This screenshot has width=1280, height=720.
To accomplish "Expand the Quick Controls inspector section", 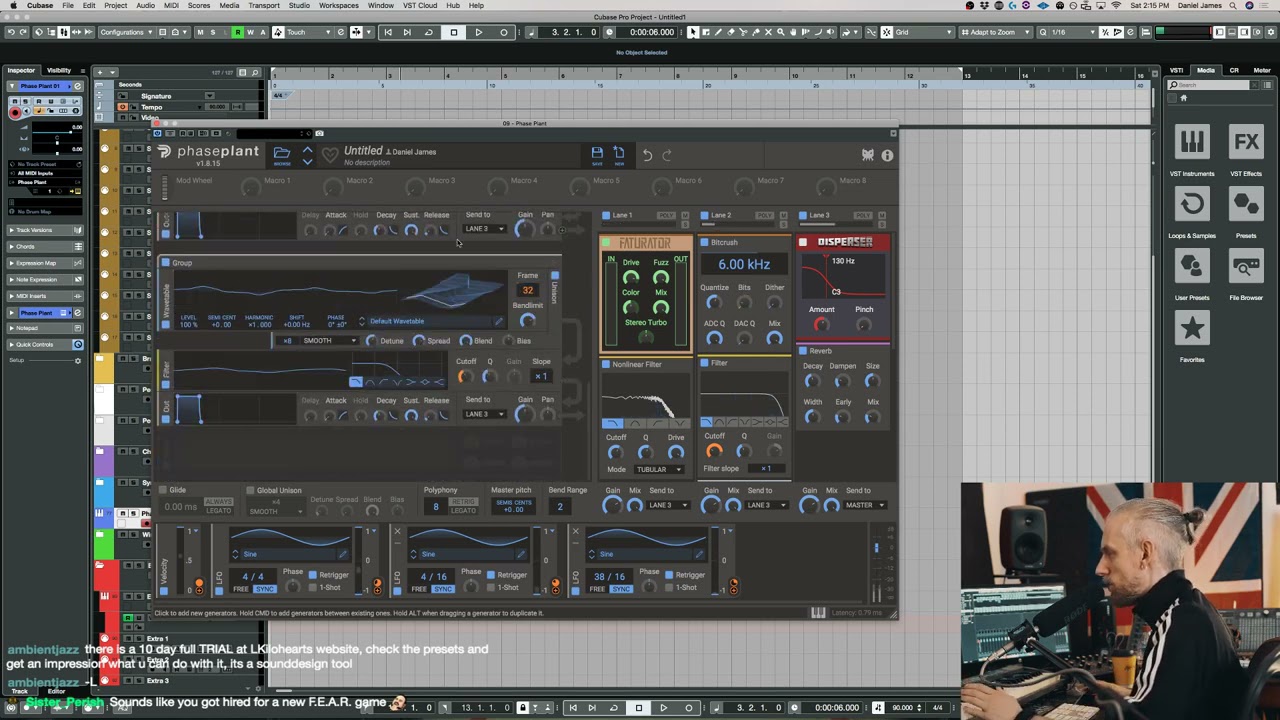I will (45, 345).
